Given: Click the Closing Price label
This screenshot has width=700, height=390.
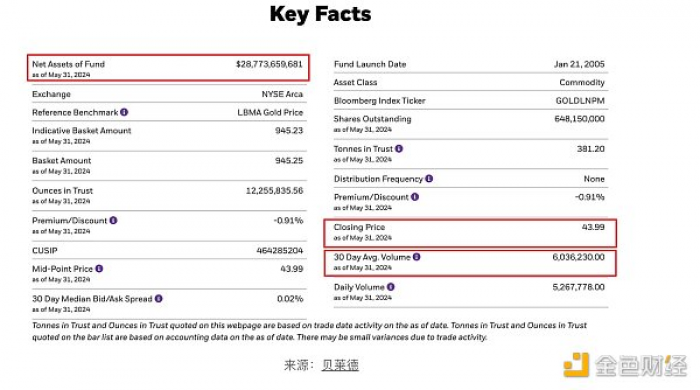Looking at the screenshot, I should tap(359, 227).
